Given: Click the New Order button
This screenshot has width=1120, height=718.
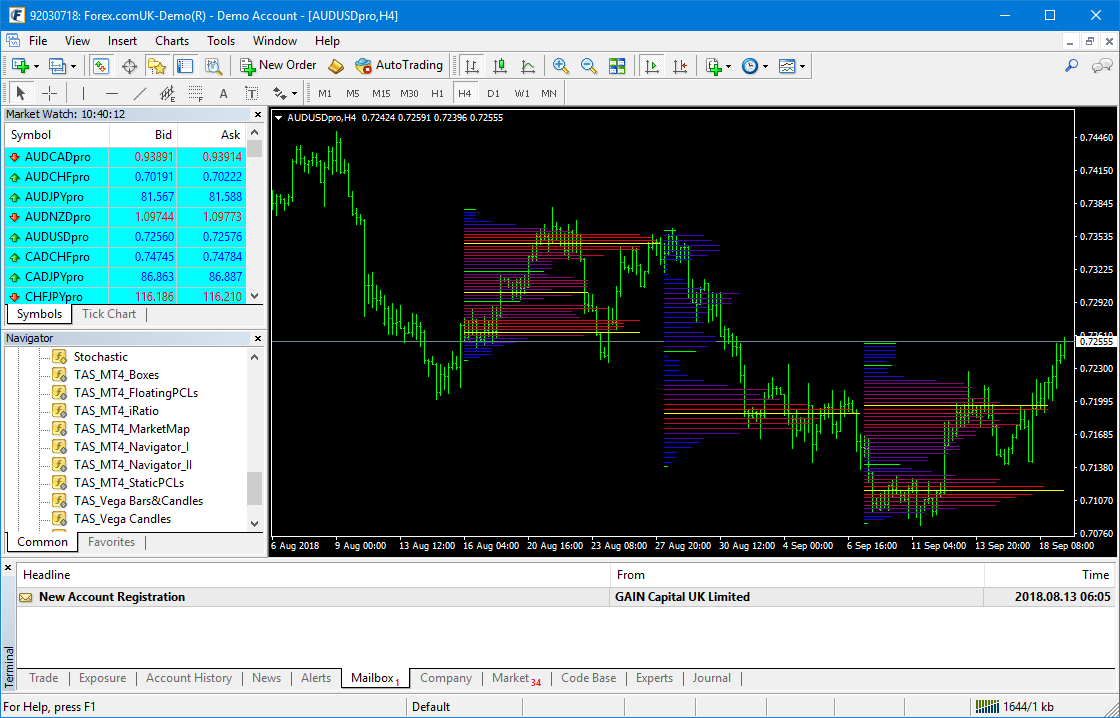Looking at the screenshot, I should (x=279, y=66).
